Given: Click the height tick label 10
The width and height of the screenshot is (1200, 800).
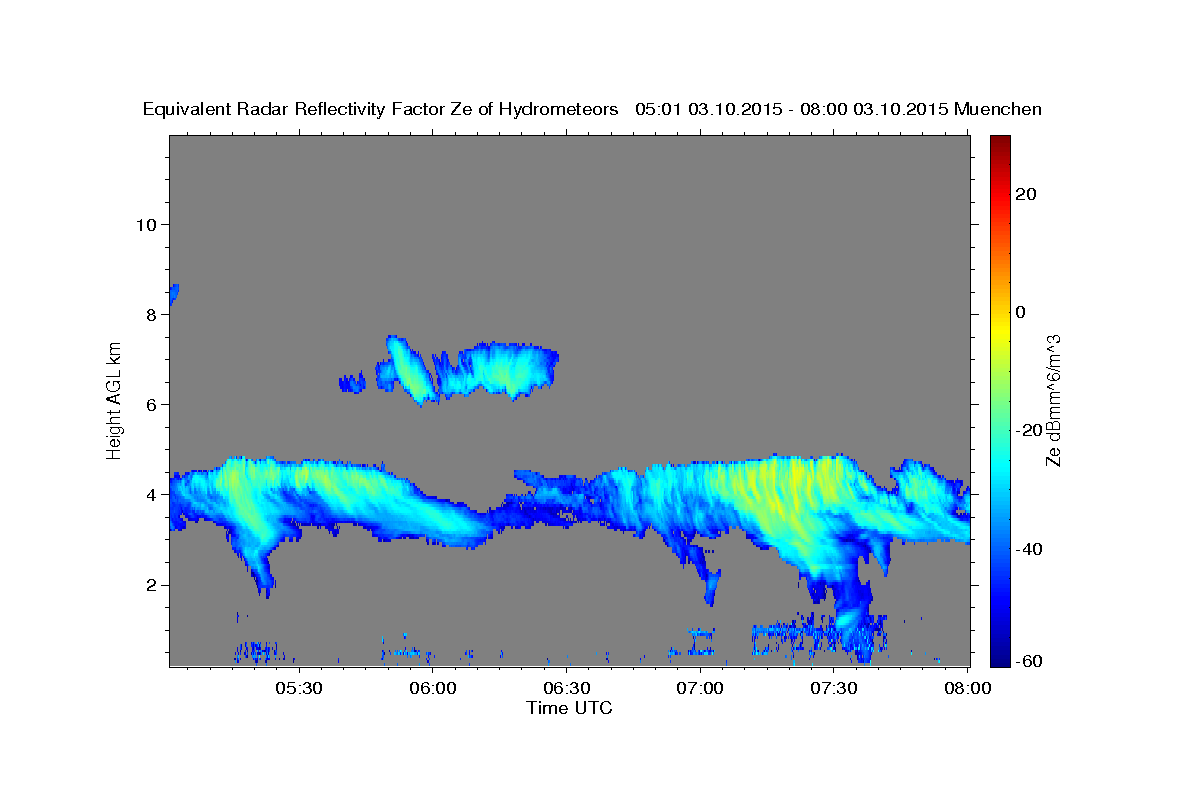Looking at the screenshot, I should click(x=145, y=224).
